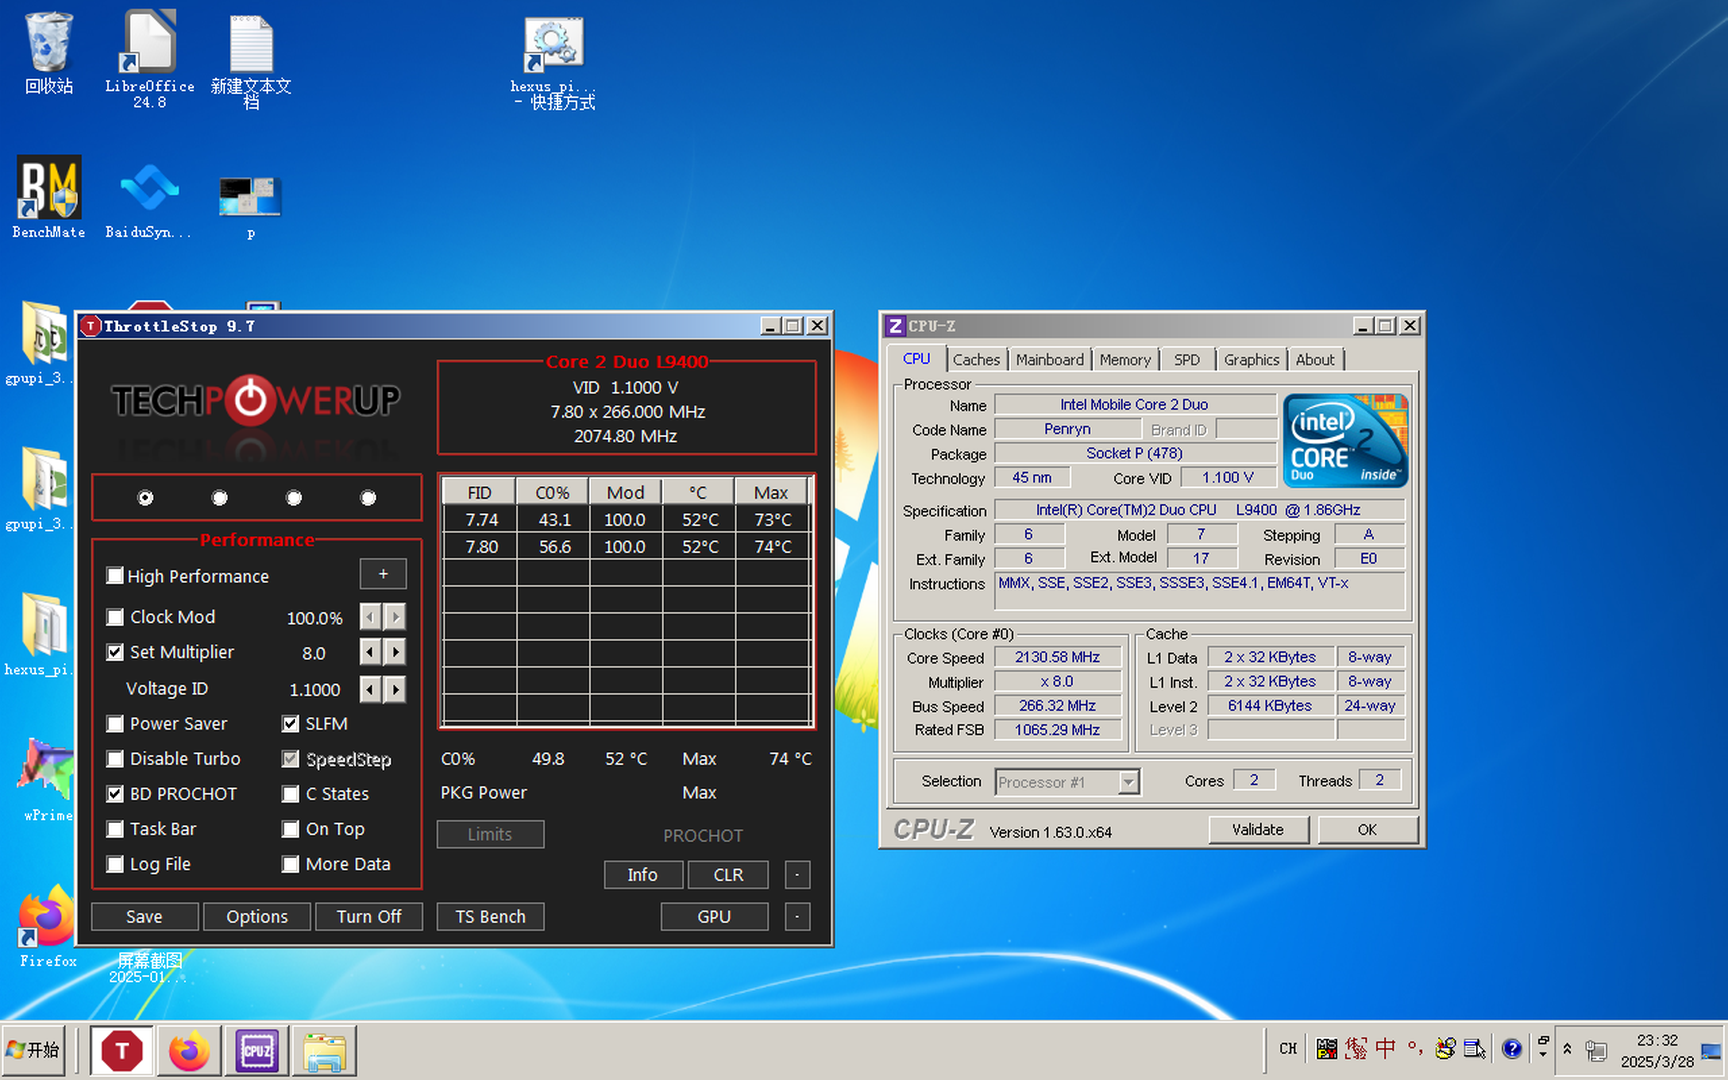
Task: Click the Intel Core 2 Duo logo
Action: coord(1345,440)
